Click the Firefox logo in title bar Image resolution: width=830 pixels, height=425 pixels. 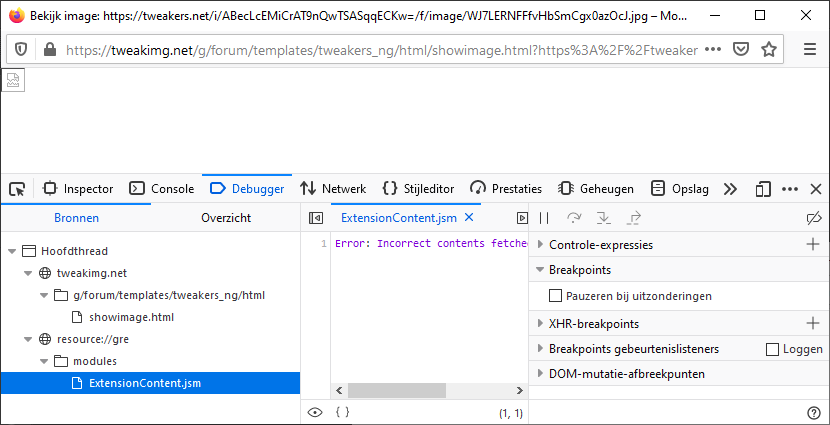[17, 15]
